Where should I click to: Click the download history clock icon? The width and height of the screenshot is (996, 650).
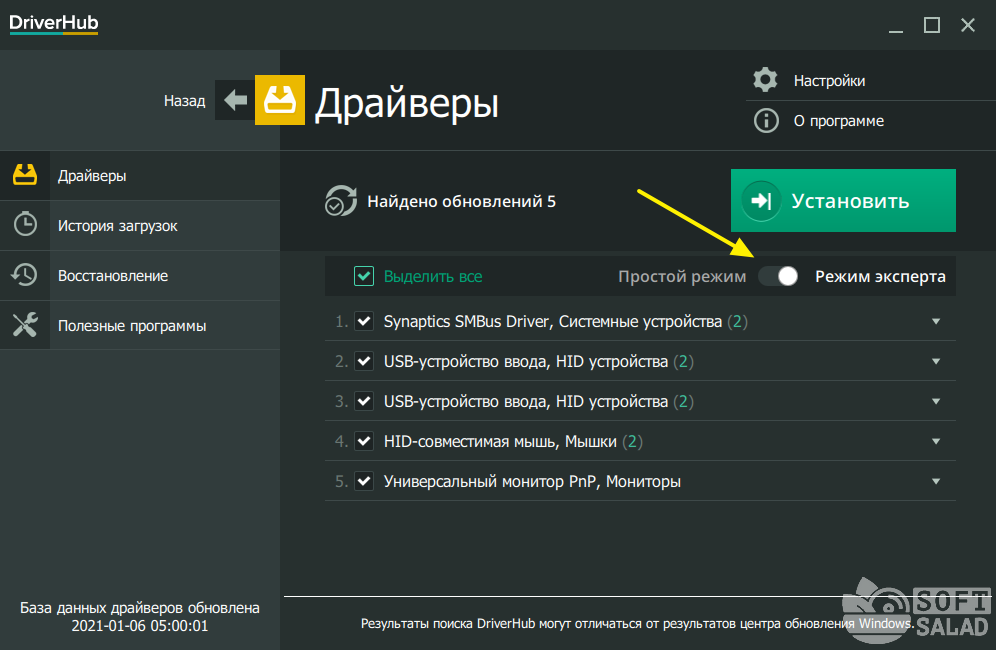pos(25,224)
